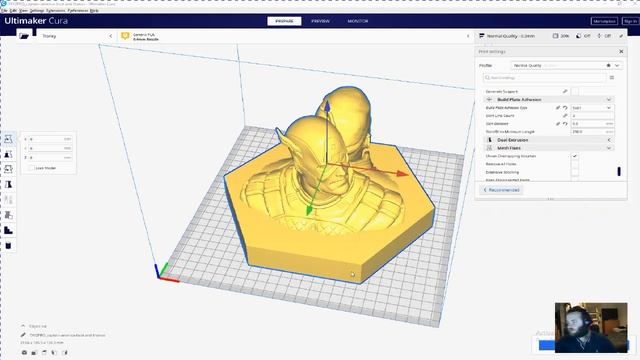The width and height of the screenshot is (640, 360).
Task: Open the Extensions menu
Action: click(56, 11)
